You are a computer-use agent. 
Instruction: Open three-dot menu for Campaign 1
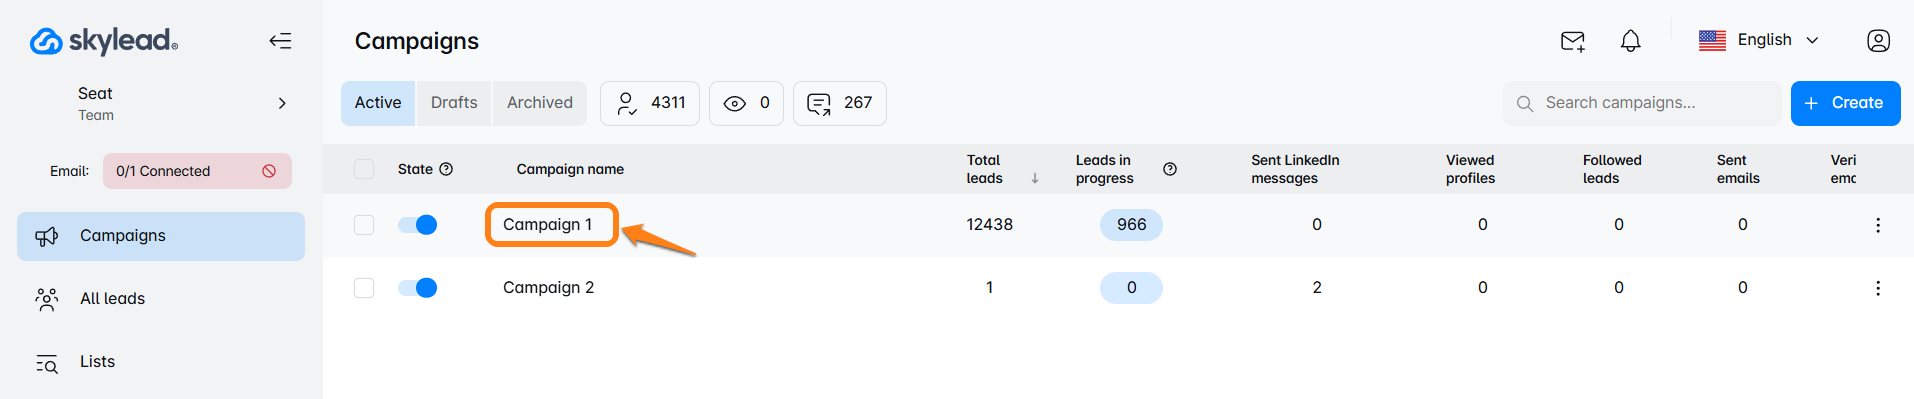tap(1878, 225)
